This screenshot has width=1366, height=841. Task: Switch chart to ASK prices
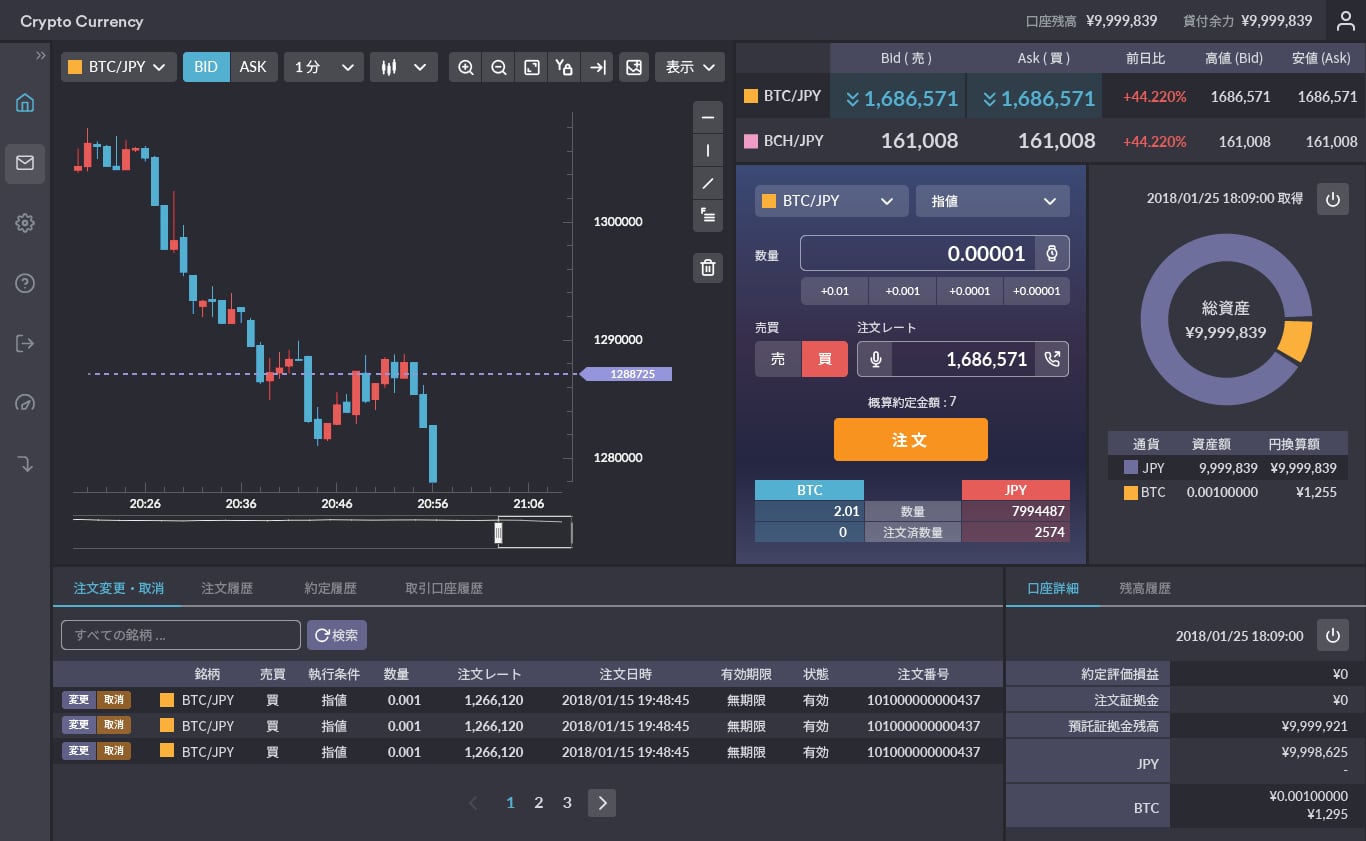253,67
